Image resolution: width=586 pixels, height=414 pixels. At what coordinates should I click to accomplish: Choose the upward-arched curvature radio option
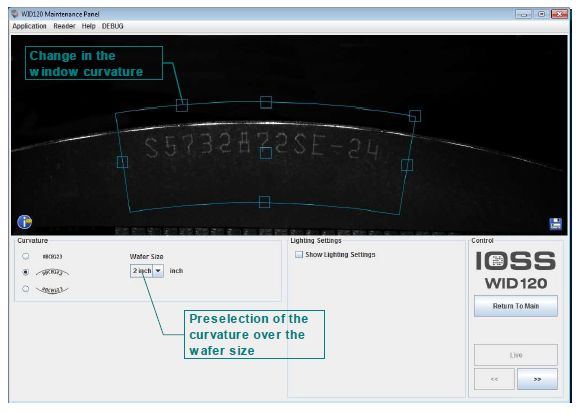coord(26,272)
